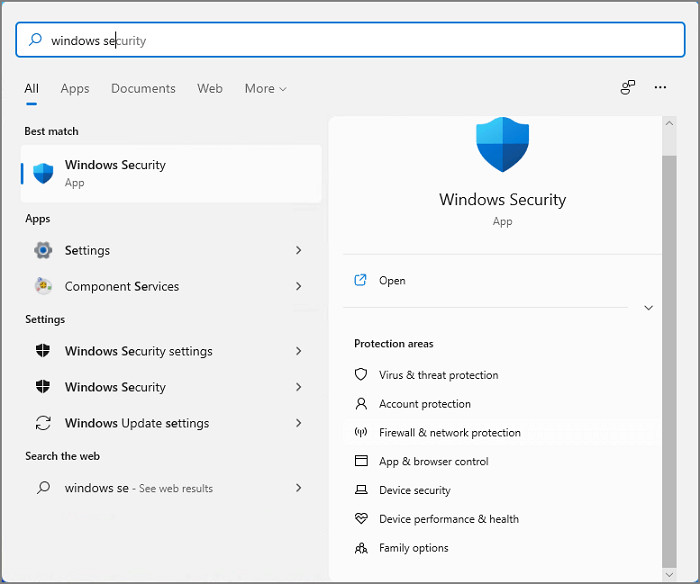
Task: Expand the Windows Update settings arrow
Action: pos(298,423)
